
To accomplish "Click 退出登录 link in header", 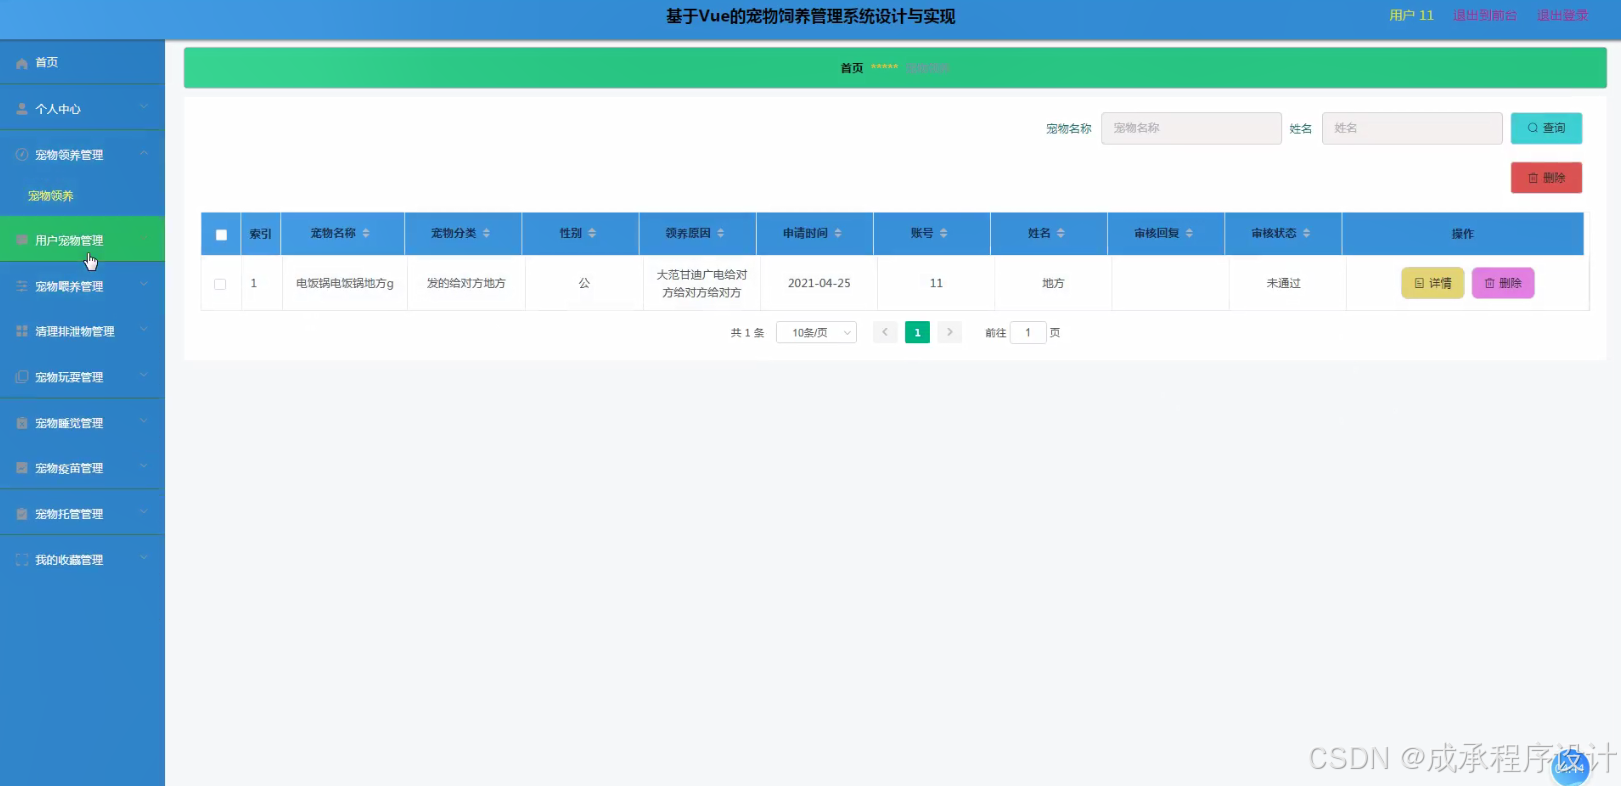I will coord(1562,16).
